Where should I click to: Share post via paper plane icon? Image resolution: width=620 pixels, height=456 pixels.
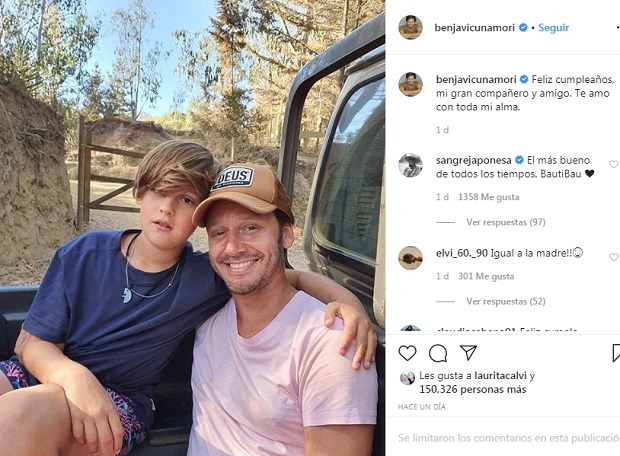pos(468,353)
